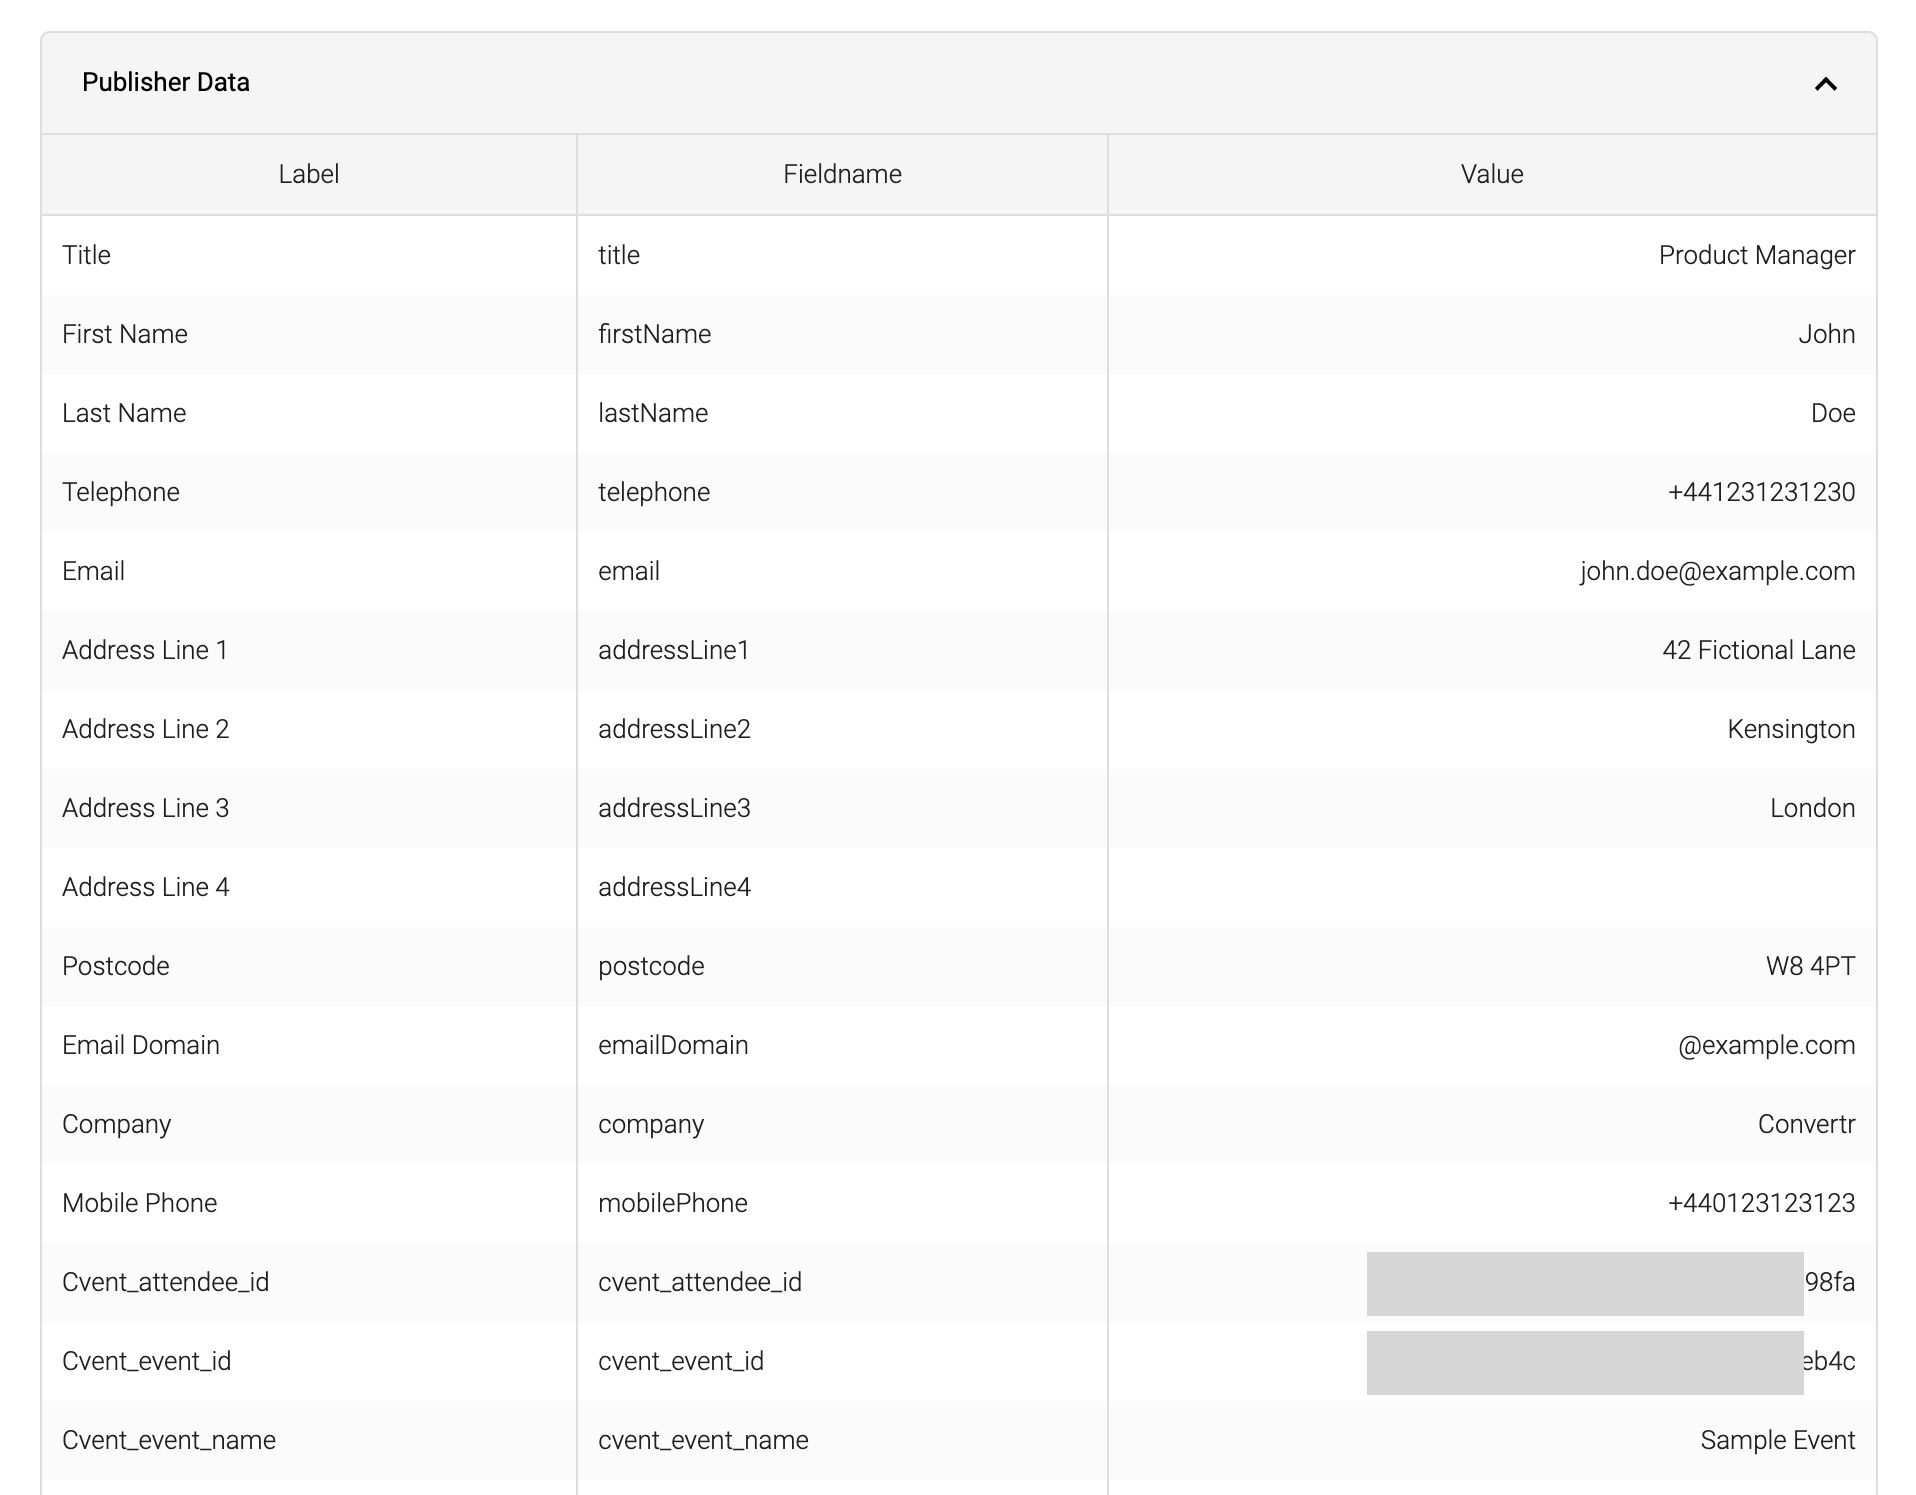Click the value John
Viewport: 1916px width, 1495px height.
(1827, 334)
